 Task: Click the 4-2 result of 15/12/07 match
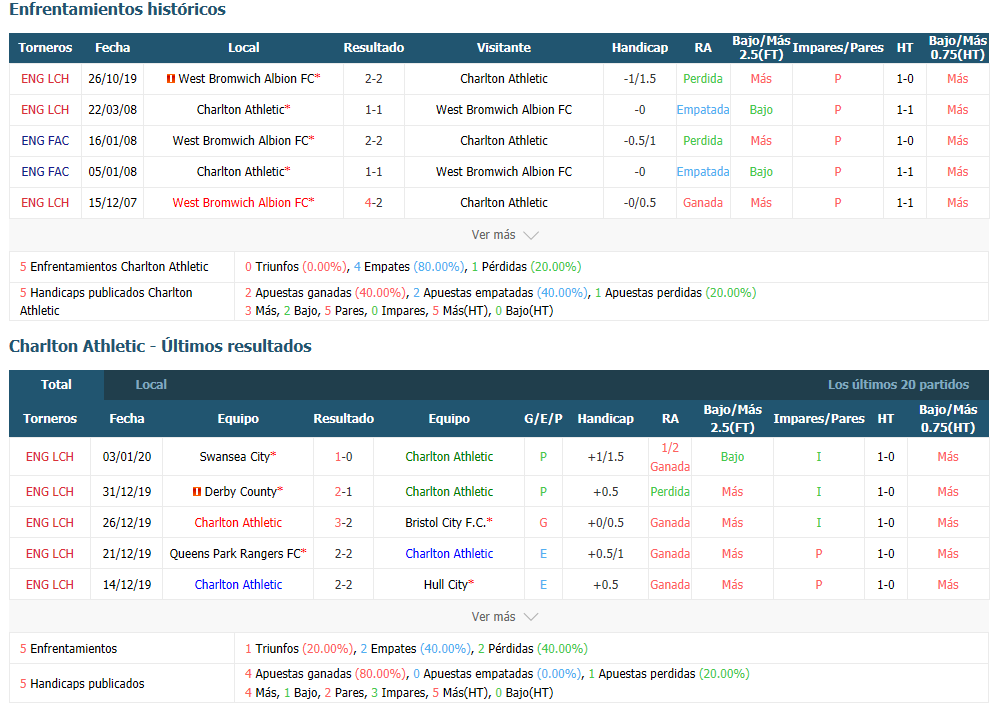374,203
